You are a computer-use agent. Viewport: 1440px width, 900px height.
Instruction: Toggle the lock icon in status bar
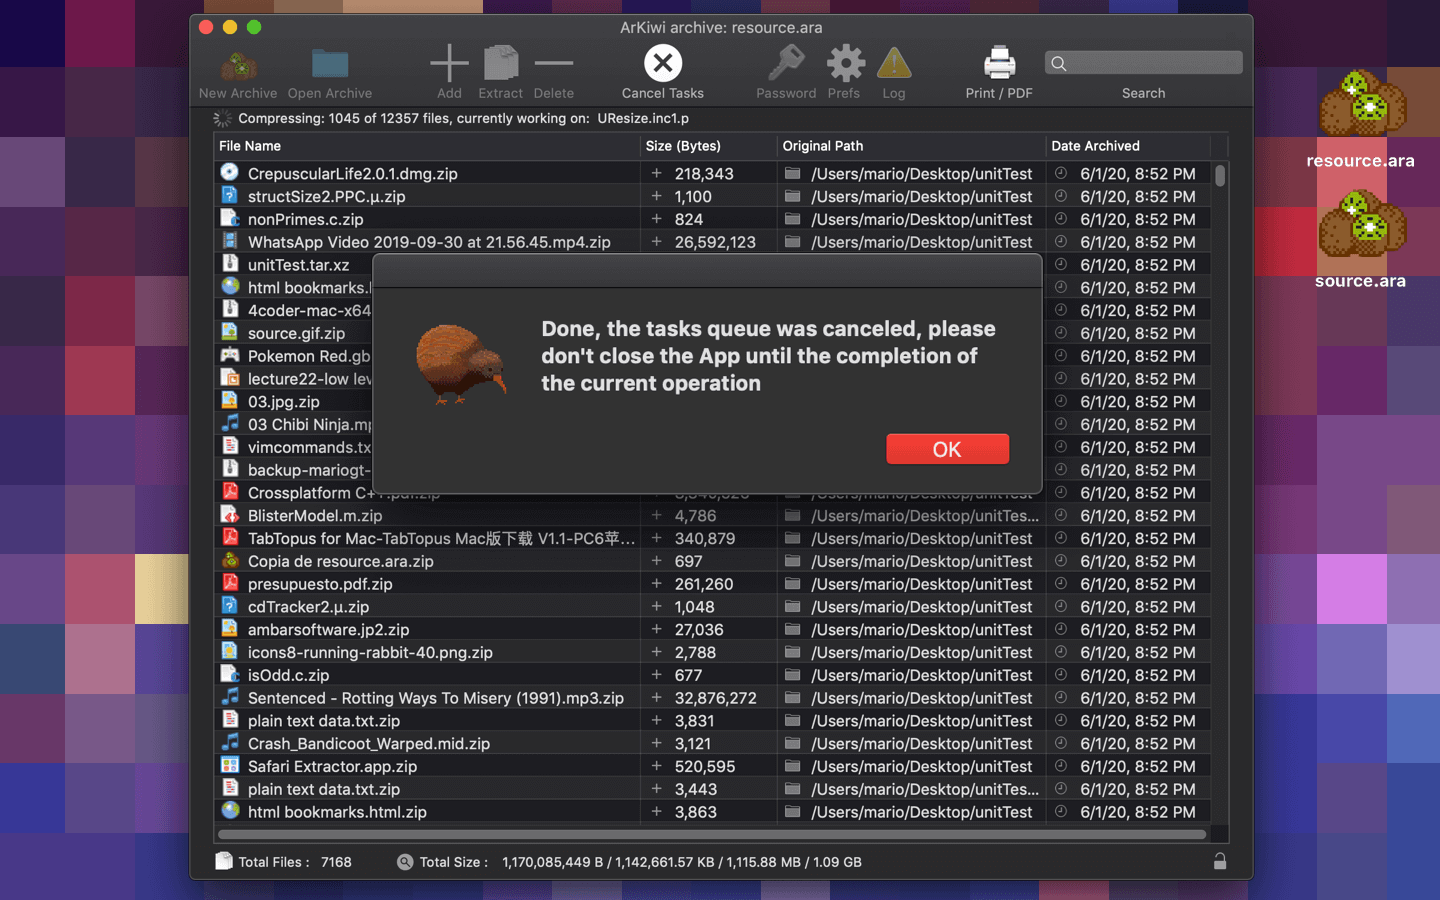coord(1219,861)
